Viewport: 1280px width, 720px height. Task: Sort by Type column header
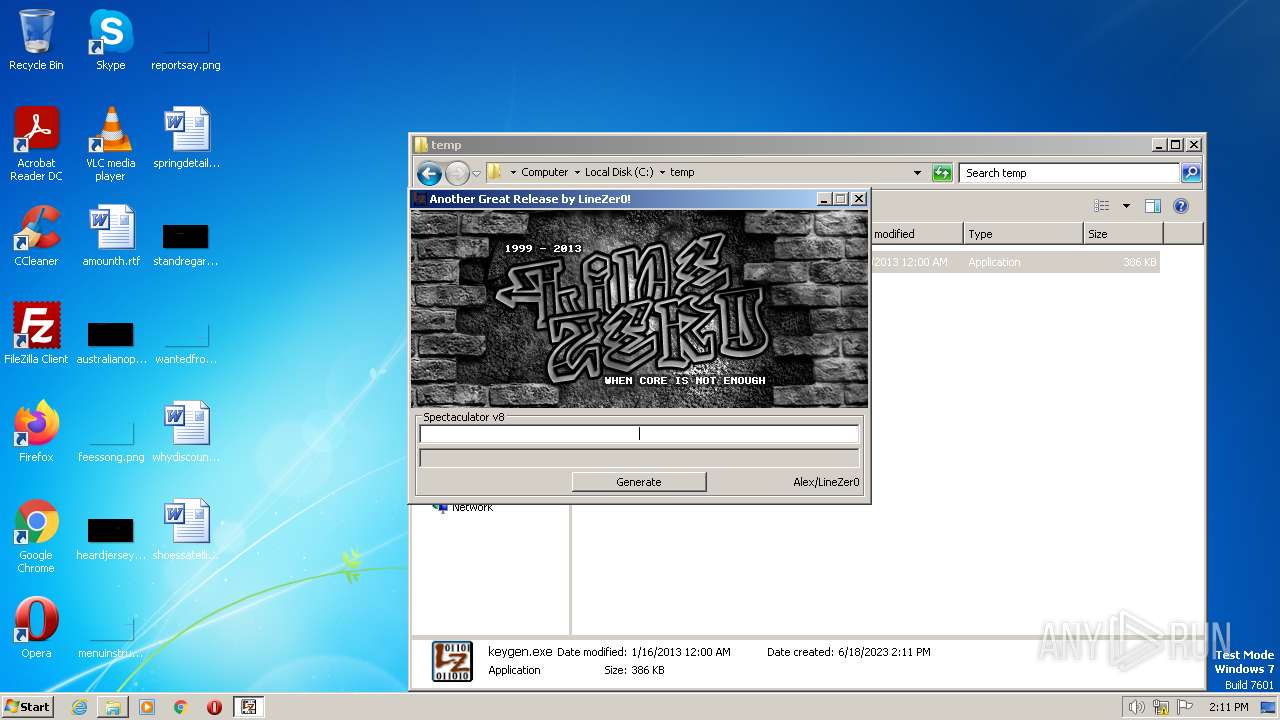(x=1023, y=234)
